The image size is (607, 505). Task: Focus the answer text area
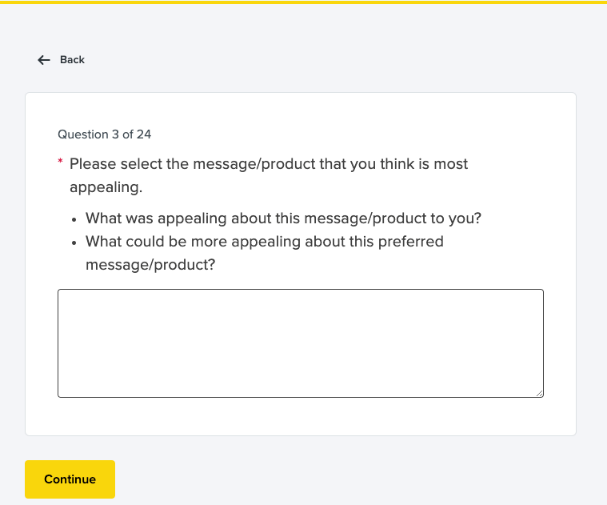(x=300, y=343)
